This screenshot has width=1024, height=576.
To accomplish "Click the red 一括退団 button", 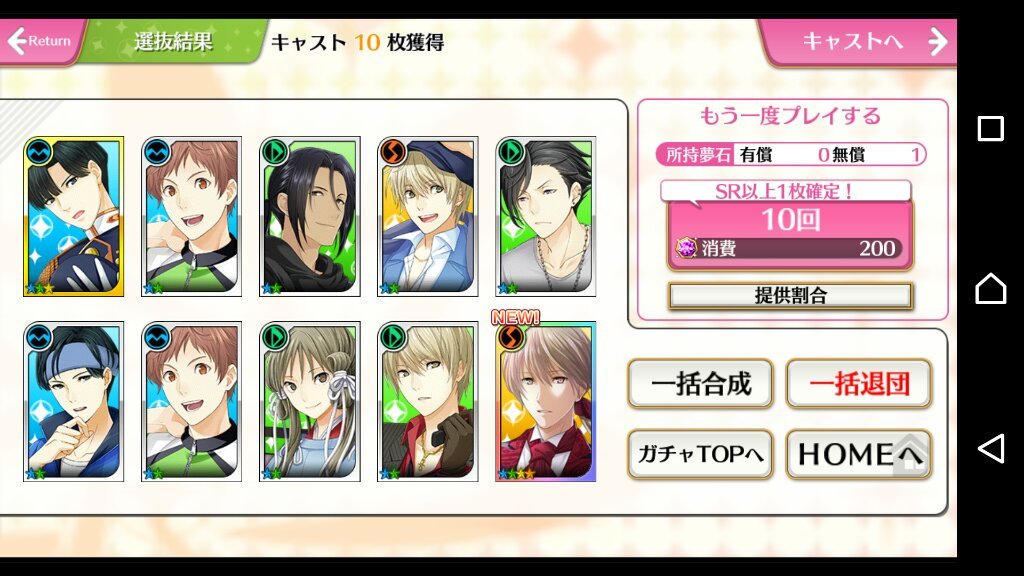I will tap(859, 383).
